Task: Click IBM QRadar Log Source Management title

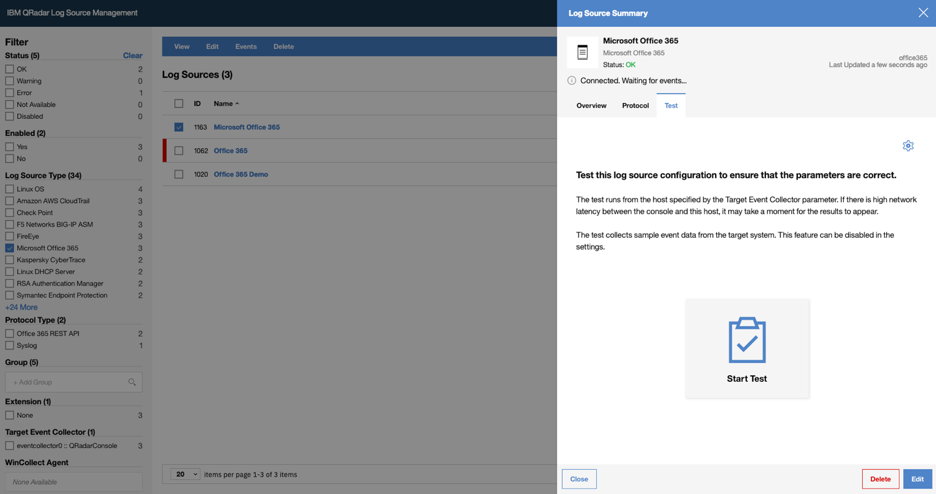Action: 72,13
